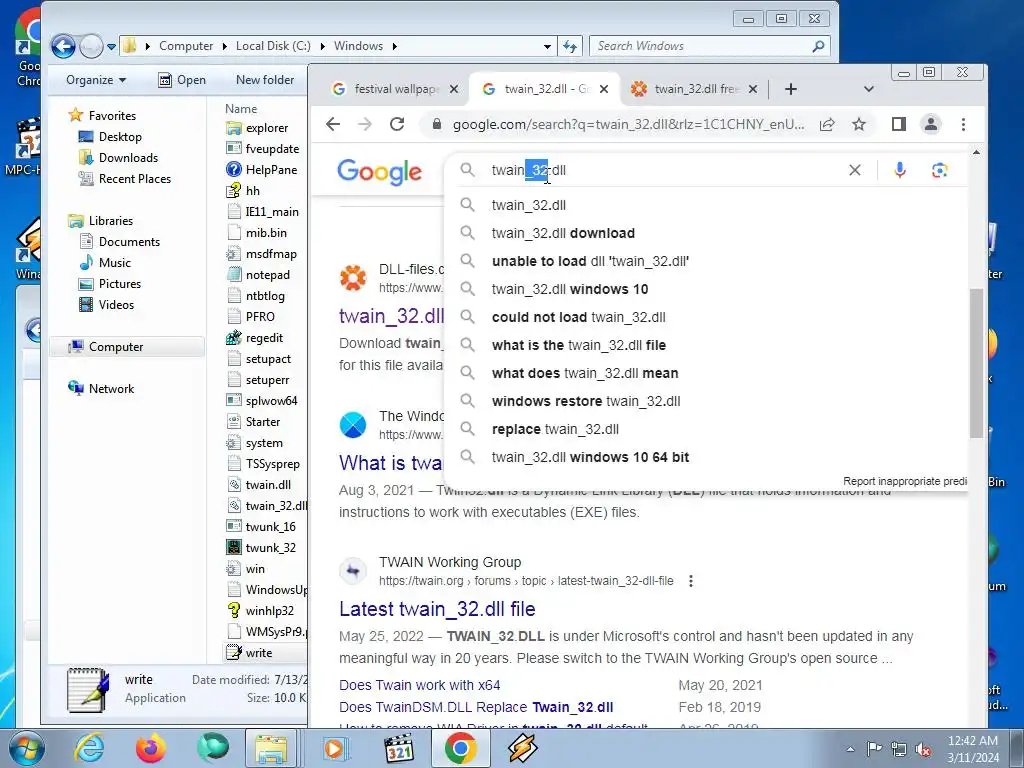Search by image with Google Lens icon
Image resolution: width=1024 pixels, height=768 pixels.
click(939, 170)
